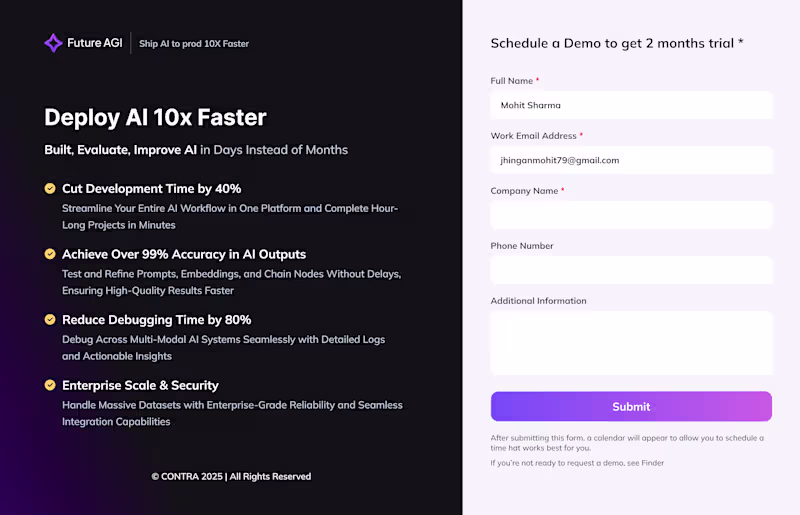Image resolution: width=800 pixels, height=515 pixels.
Task: Click checkmark beside Cut Development Time
Action: coord(50,188)
